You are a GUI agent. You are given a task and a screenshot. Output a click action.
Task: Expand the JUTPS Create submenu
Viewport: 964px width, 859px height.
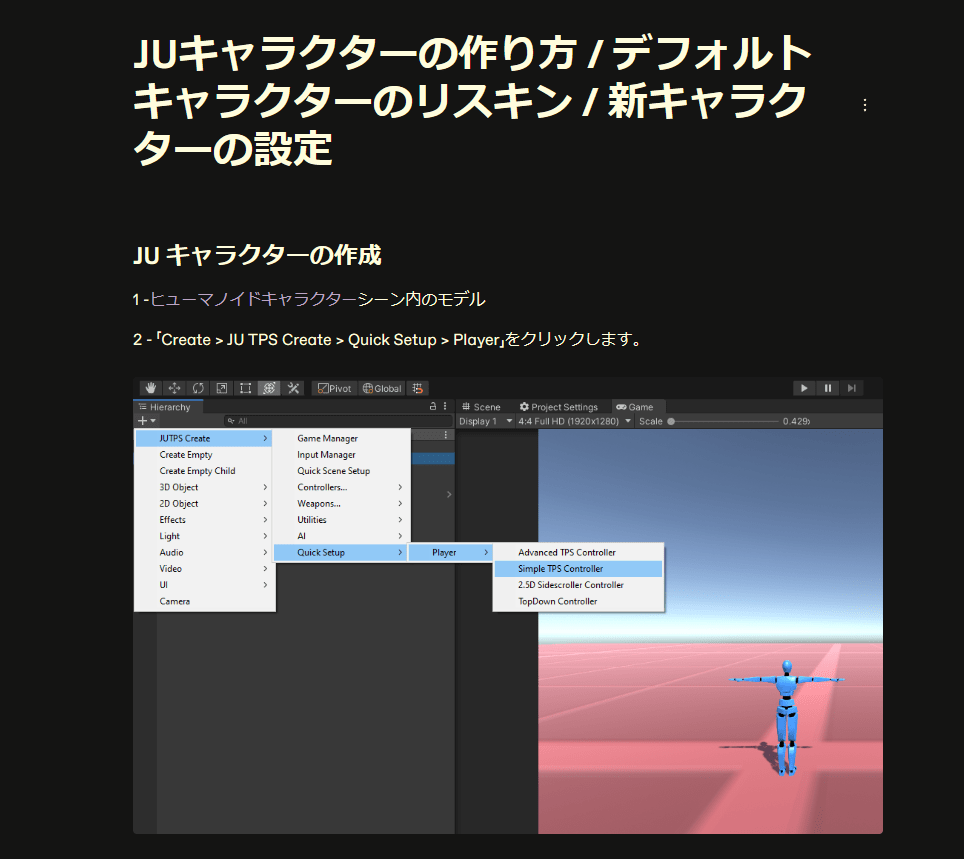tap(205, 438)
